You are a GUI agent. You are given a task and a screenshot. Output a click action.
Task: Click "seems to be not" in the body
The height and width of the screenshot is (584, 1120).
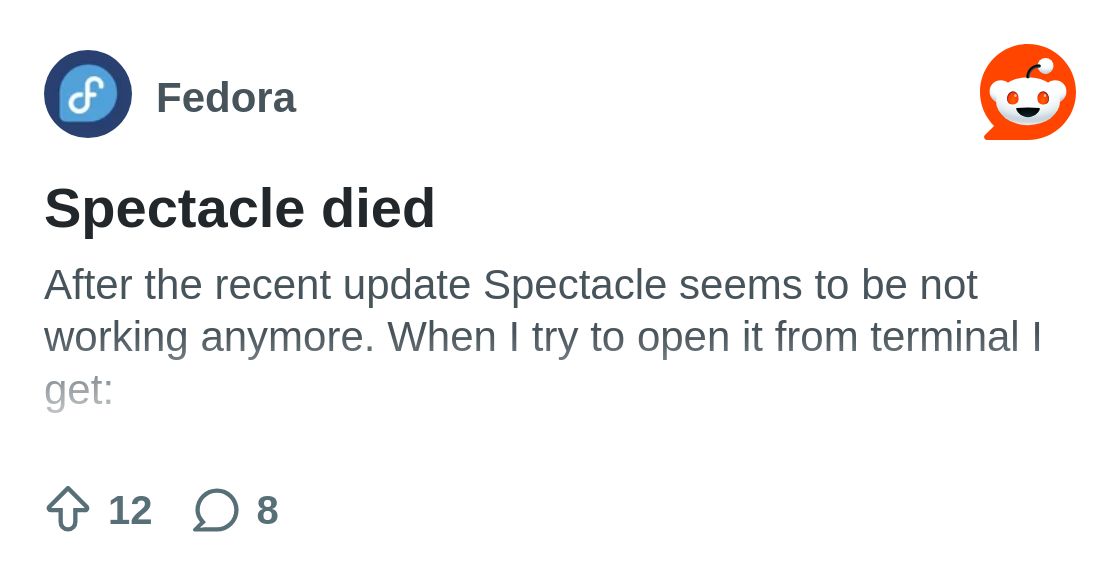pyautogui.click(x=828, y=285)
